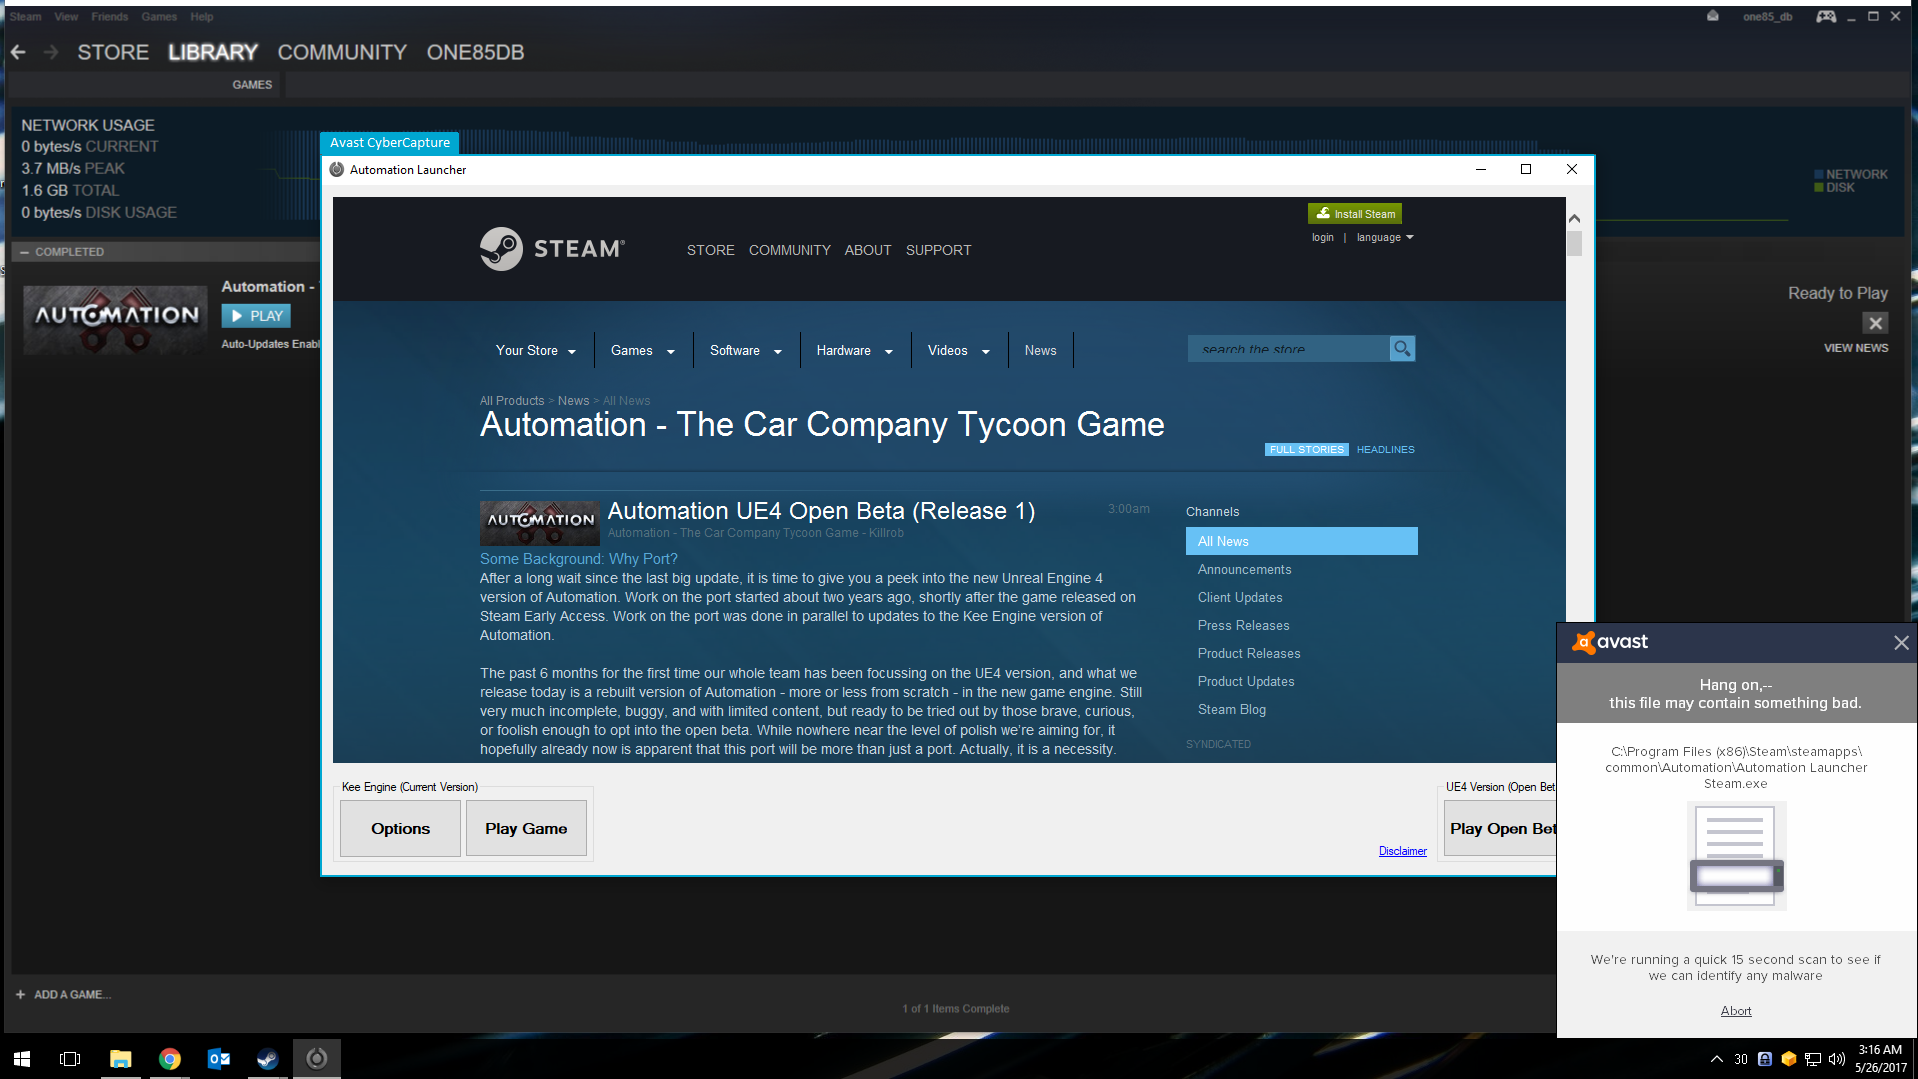Open Chrome from the taskbar
1918x1079 pixels.
click(x=170, y=1059)
